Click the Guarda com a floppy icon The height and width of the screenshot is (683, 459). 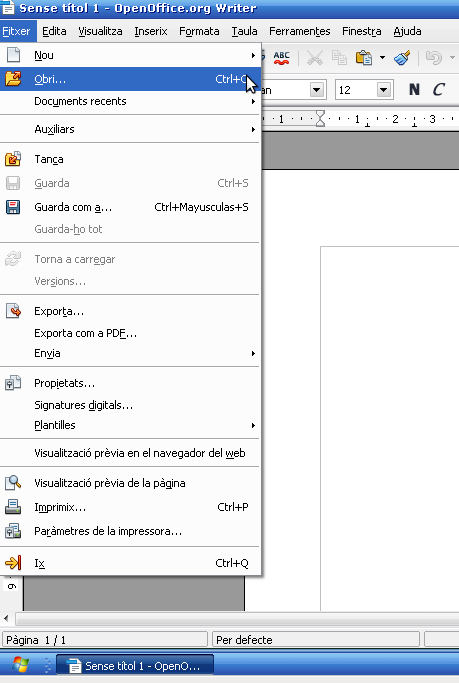coord(13,207)
